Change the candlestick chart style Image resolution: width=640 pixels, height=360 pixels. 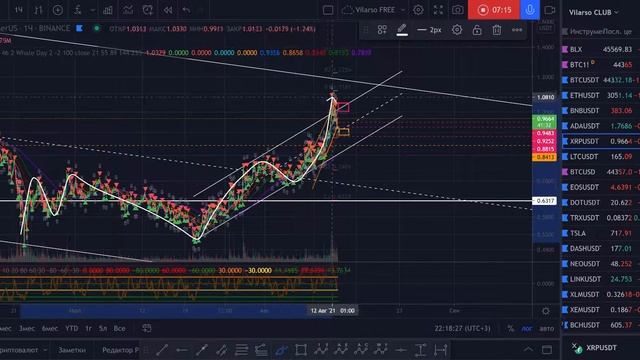coord(38,10)
